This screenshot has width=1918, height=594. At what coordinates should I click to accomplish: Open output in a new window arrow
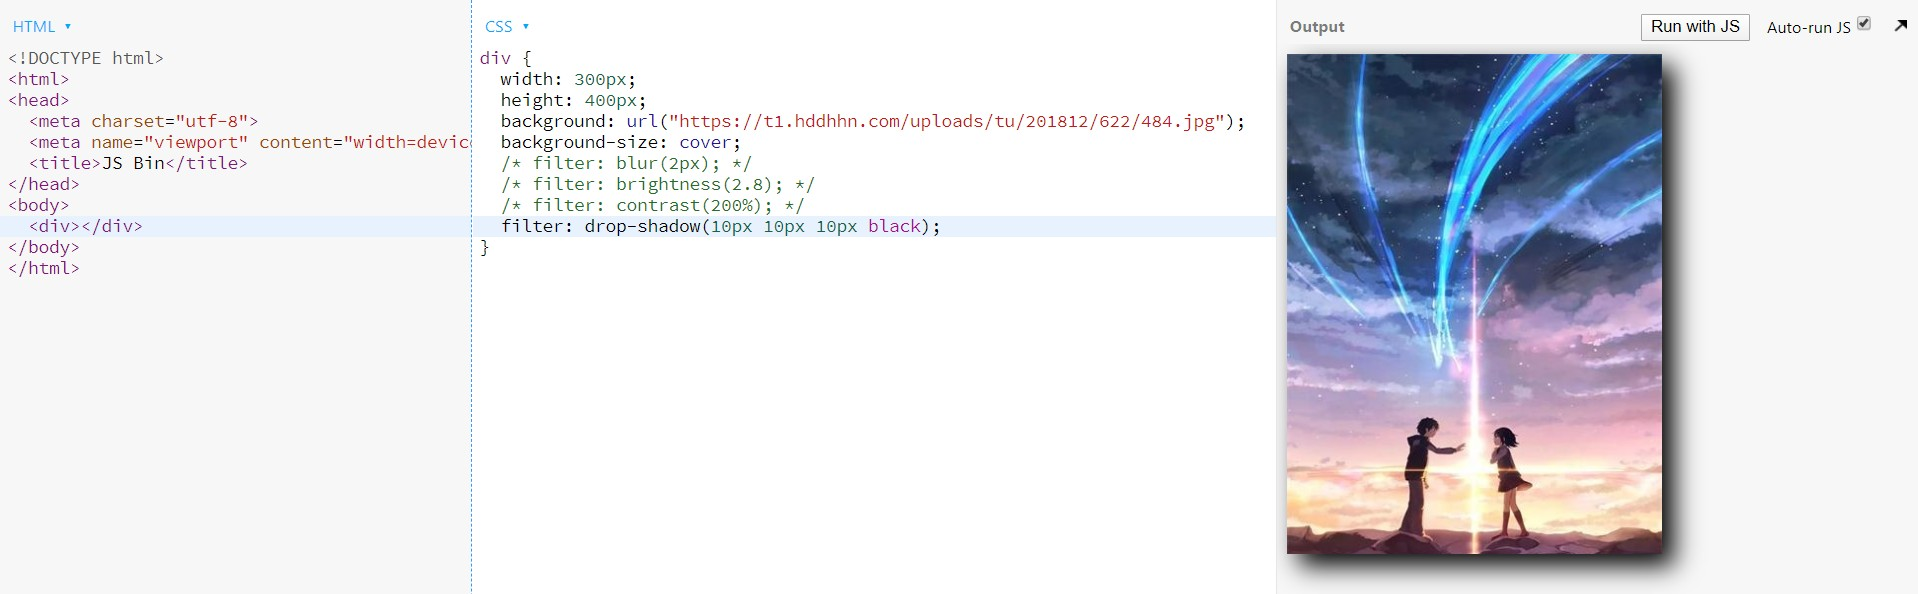1900,26
